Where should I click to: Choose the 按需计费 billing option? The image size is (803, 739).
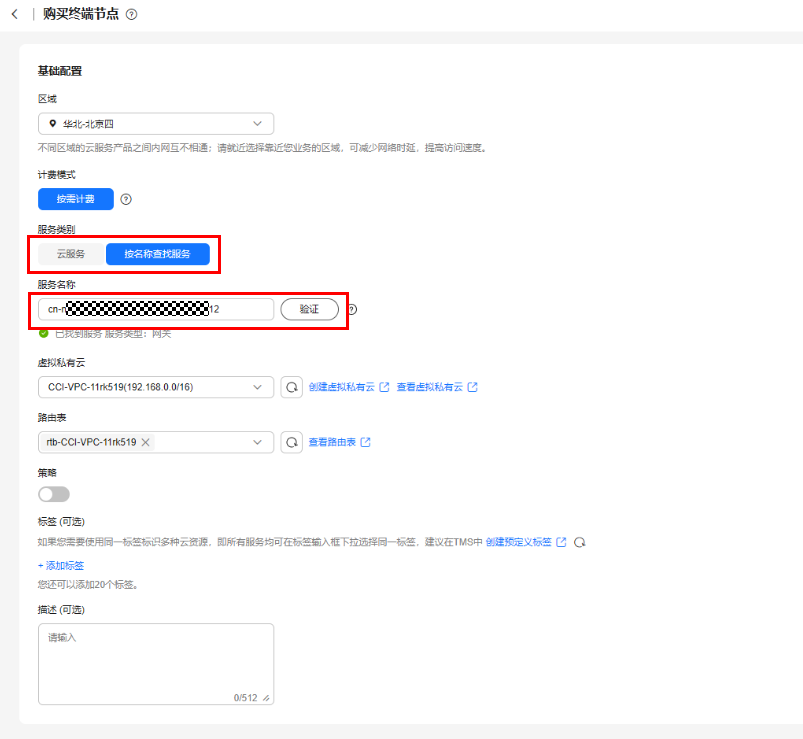pos(76,199)
